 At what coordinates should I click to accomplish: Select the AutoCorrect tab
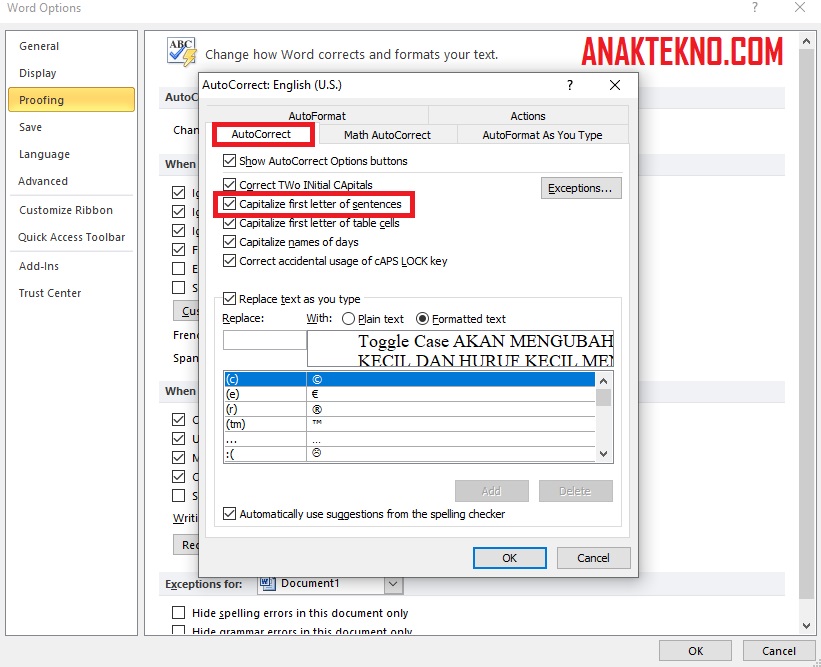(261, 134)
